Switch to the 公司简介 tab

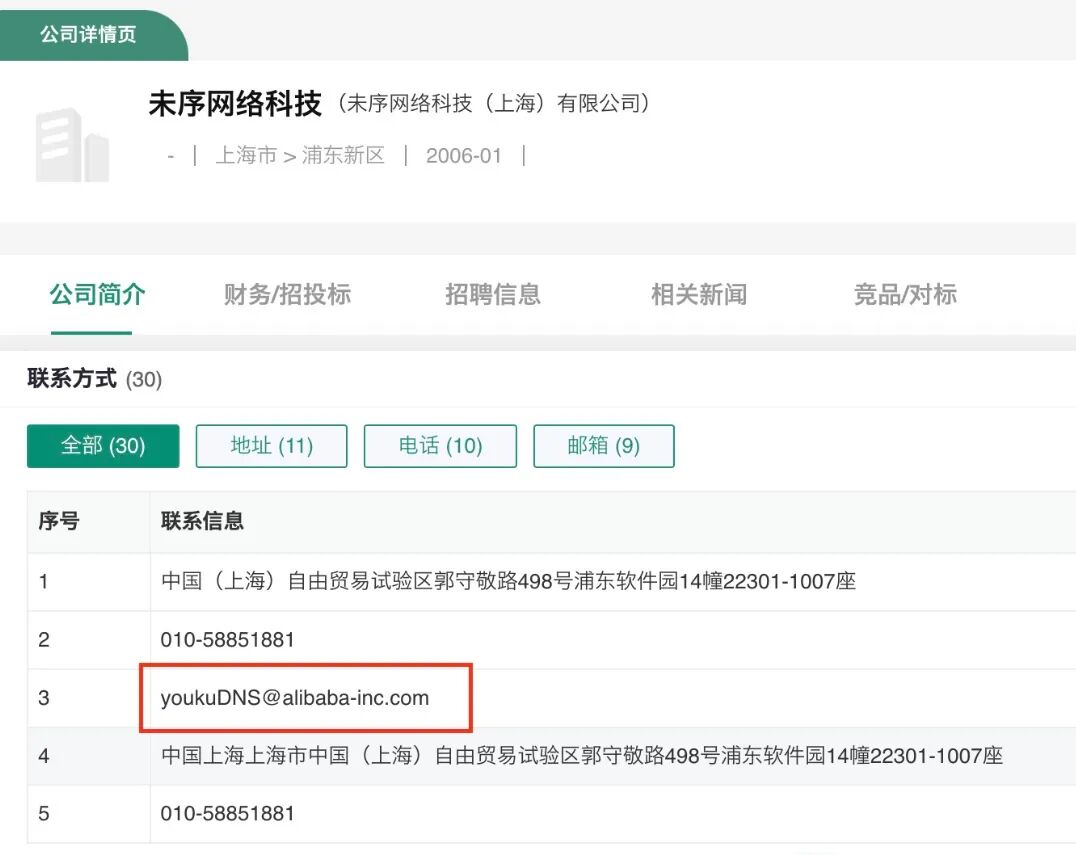tap(97, 294)
